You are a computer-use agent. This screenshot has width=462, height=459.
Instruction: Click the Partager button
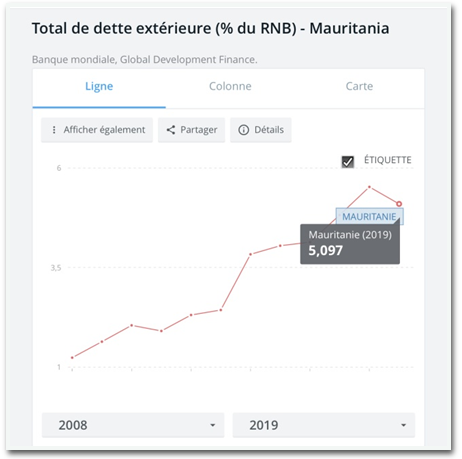tap(192, 130)
